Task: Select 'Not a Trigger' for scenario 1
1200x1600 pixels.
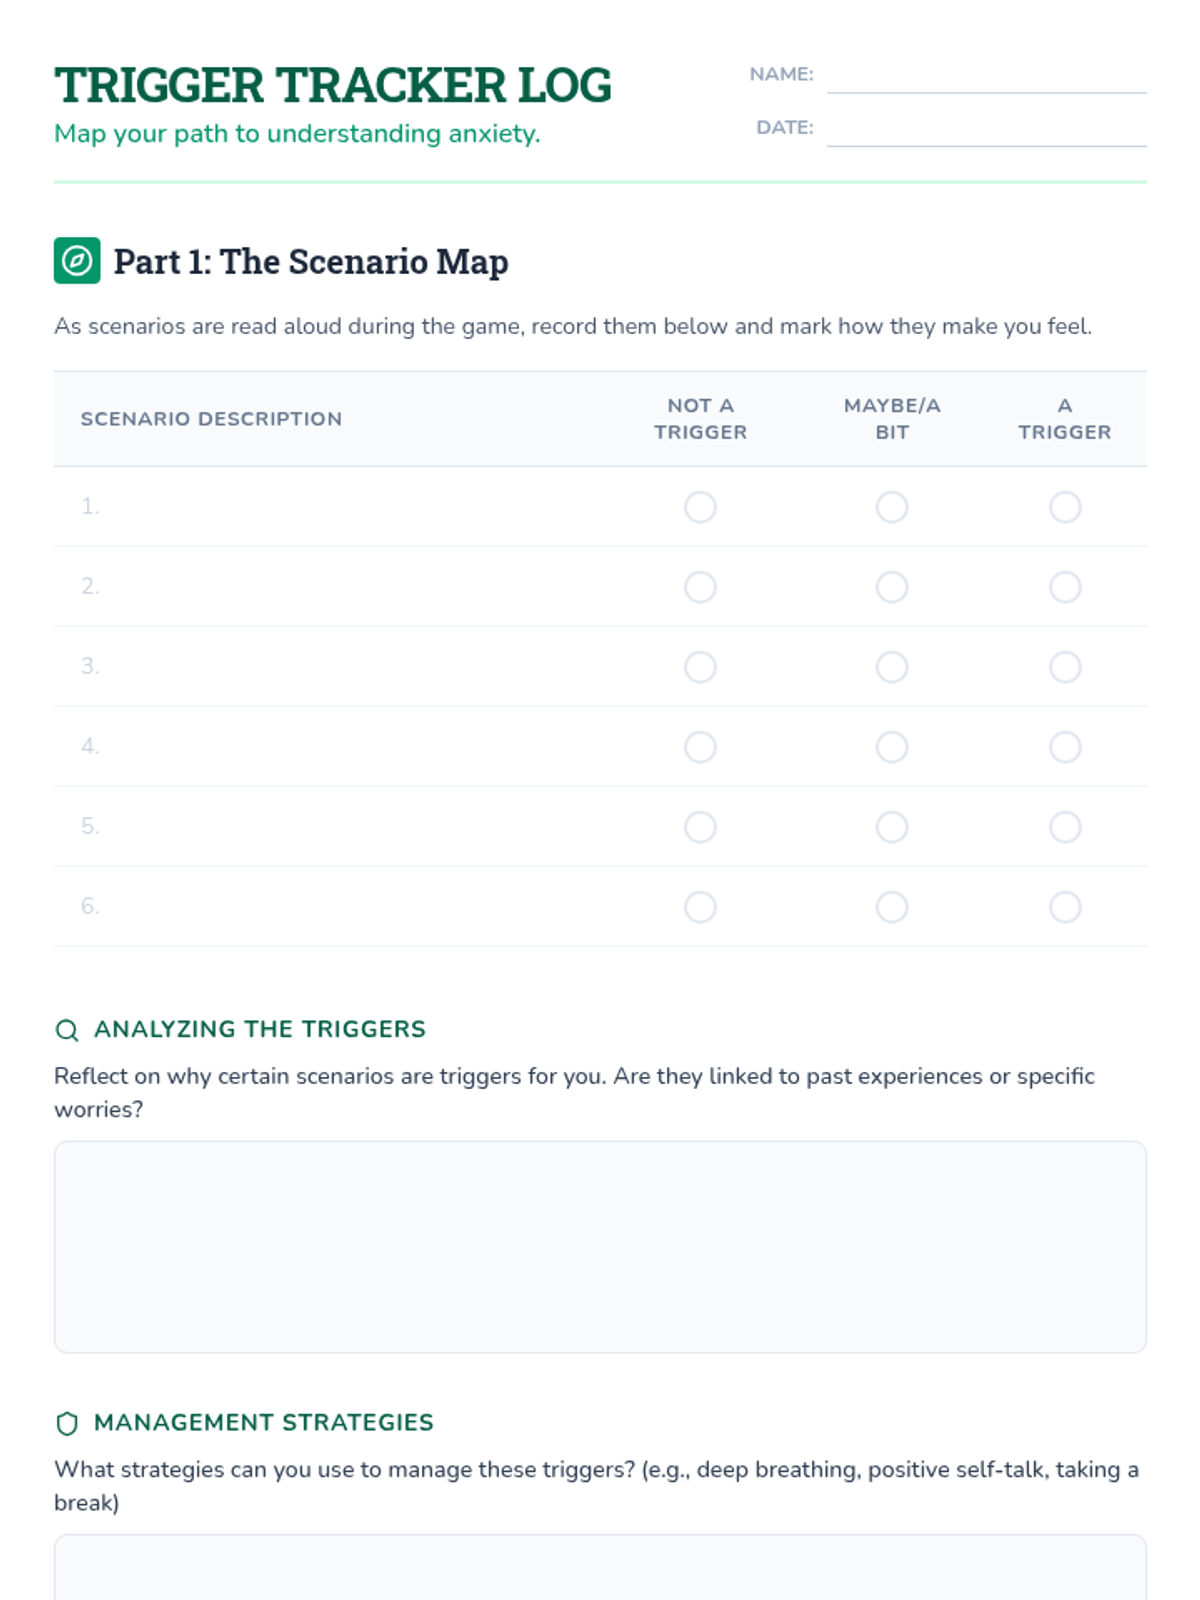Action: 700,507
